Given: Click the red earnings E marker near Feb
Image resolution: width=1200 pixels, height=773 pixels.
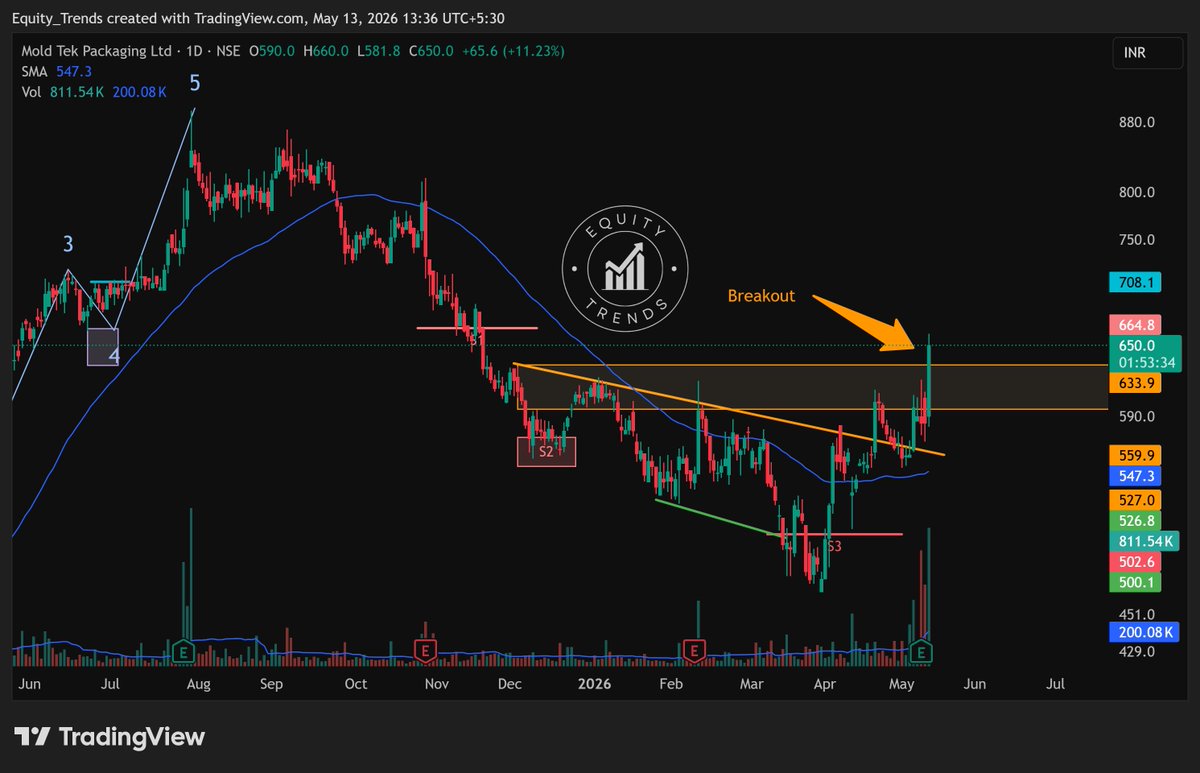Looking at the screenshot, I should [x=694, y=651].
